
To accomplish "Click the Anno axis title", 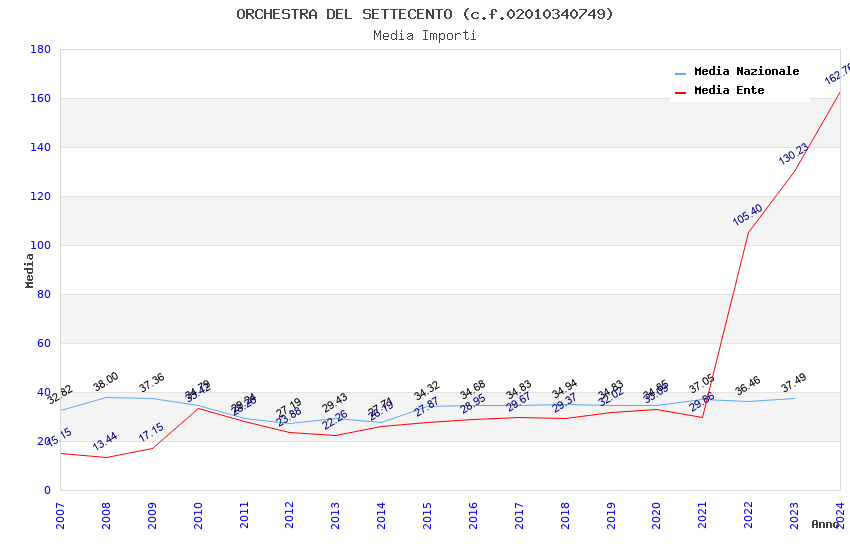I will 826,524.
